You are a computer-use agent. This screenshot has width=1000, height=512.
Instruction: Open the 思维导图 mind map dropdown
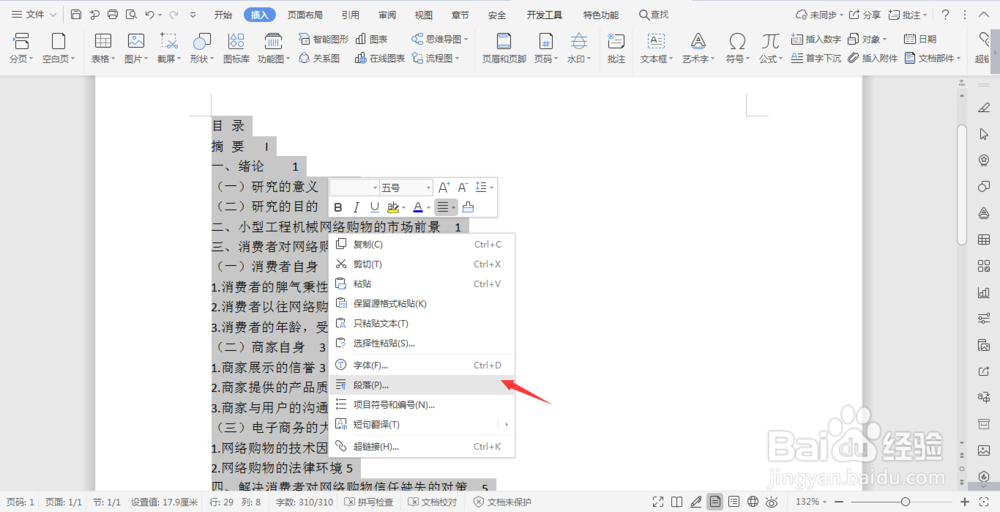pos(440,39)
